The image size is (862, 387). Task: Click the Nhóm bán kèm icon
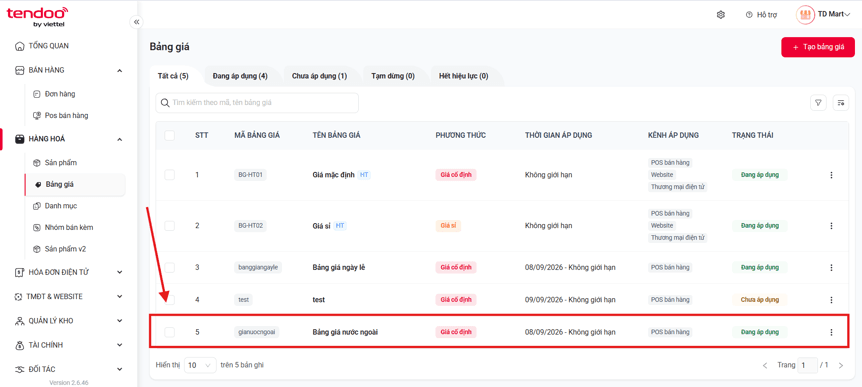pos(37,227)
